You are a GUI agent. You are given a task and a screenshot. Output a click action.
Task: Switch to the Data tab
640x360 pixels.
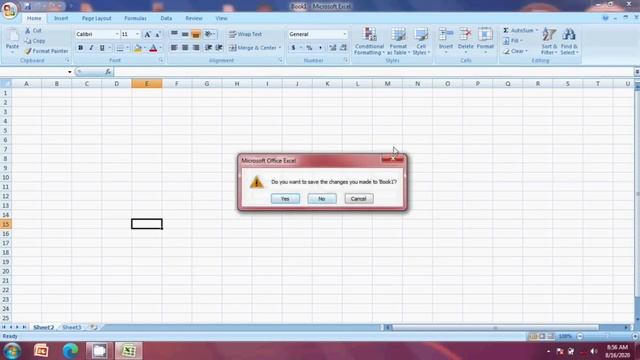click(x=166, y=18)
